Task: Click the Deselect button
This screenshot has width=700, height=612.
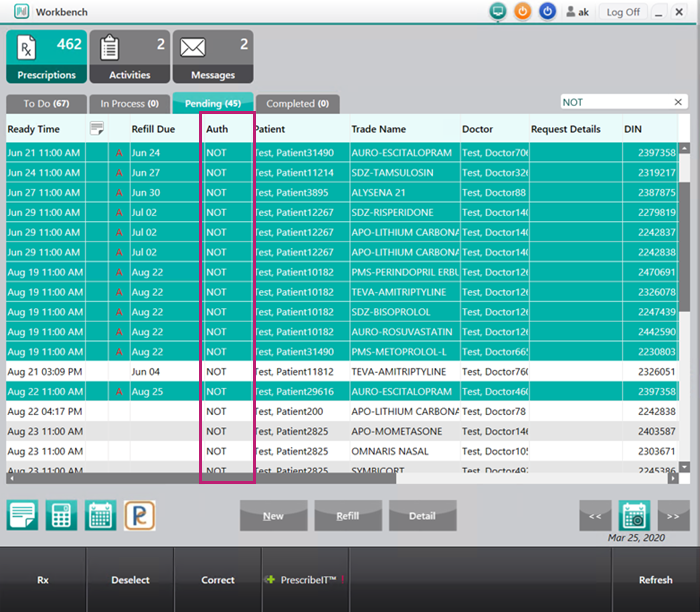Action: pos(130,579)
